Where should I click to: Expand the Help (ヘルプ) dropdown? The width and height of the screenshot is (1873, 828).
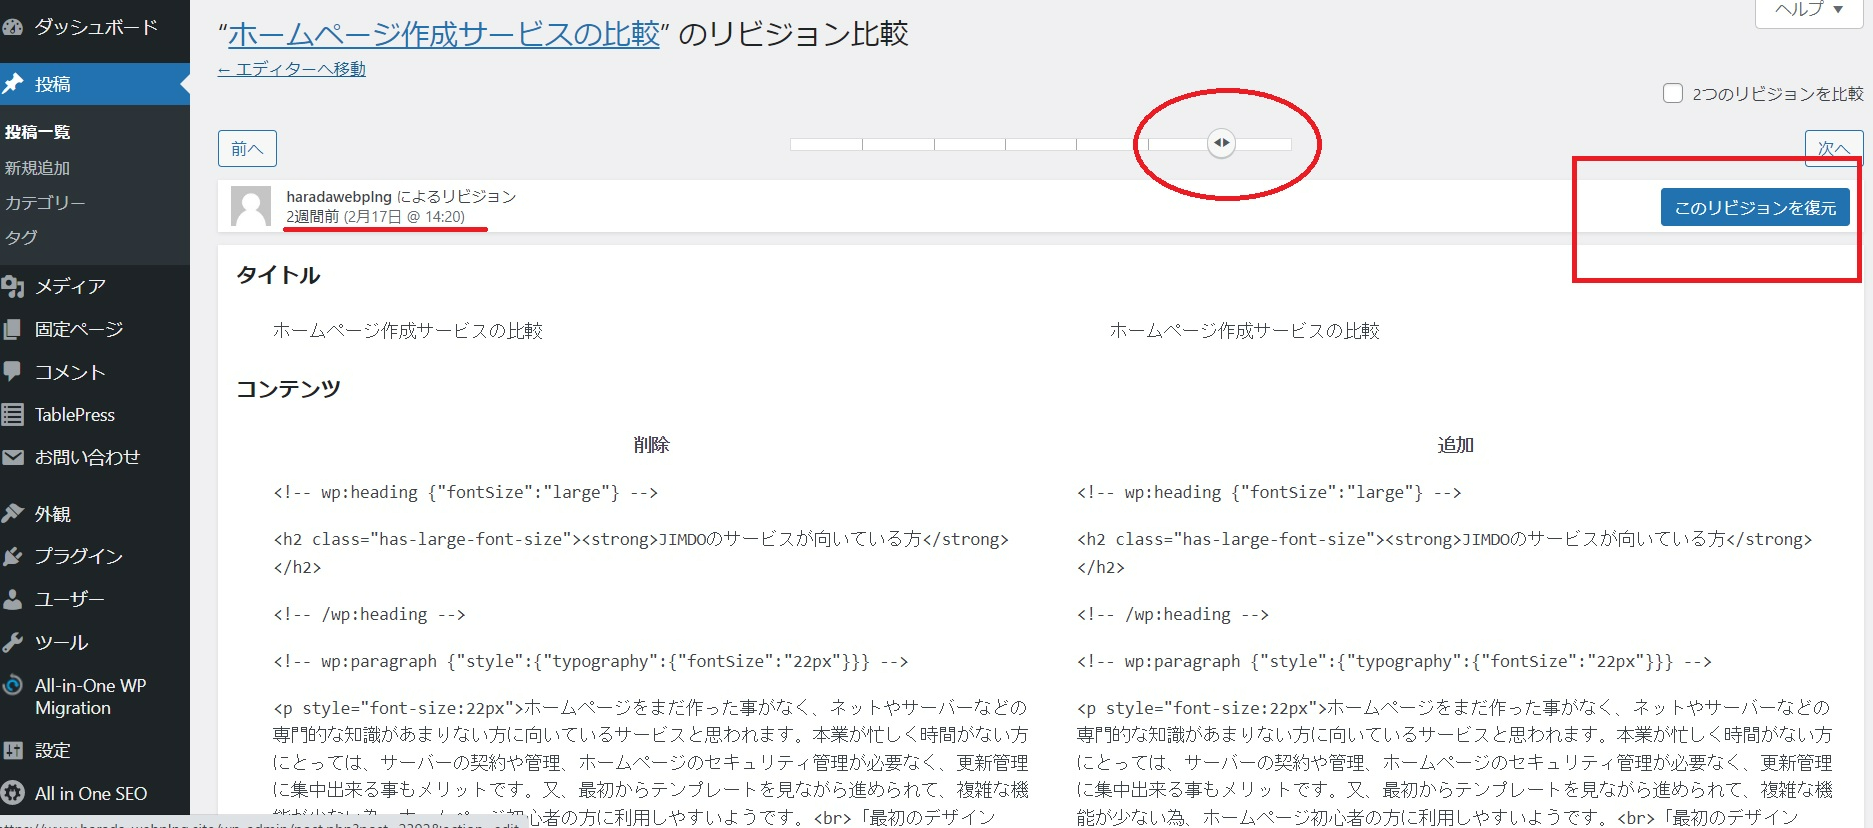[1808, 10]
